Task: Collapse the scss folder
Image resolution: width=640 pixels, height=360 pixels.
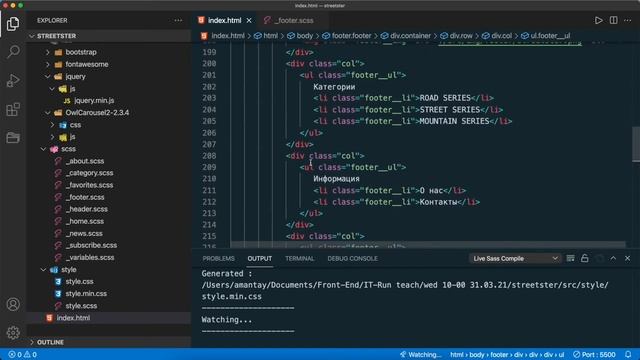Action: coord(68,149)
